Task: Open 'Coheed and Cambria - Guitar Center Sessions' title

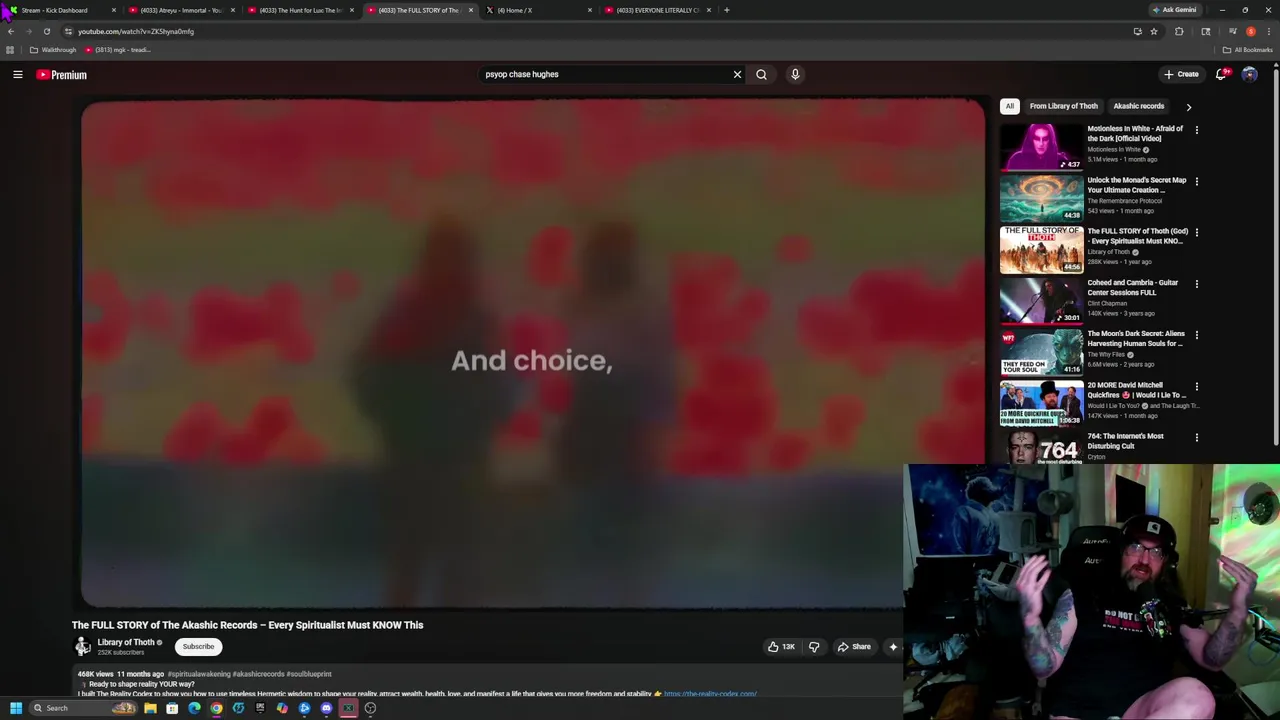Action: click(x=1132, y=288)
